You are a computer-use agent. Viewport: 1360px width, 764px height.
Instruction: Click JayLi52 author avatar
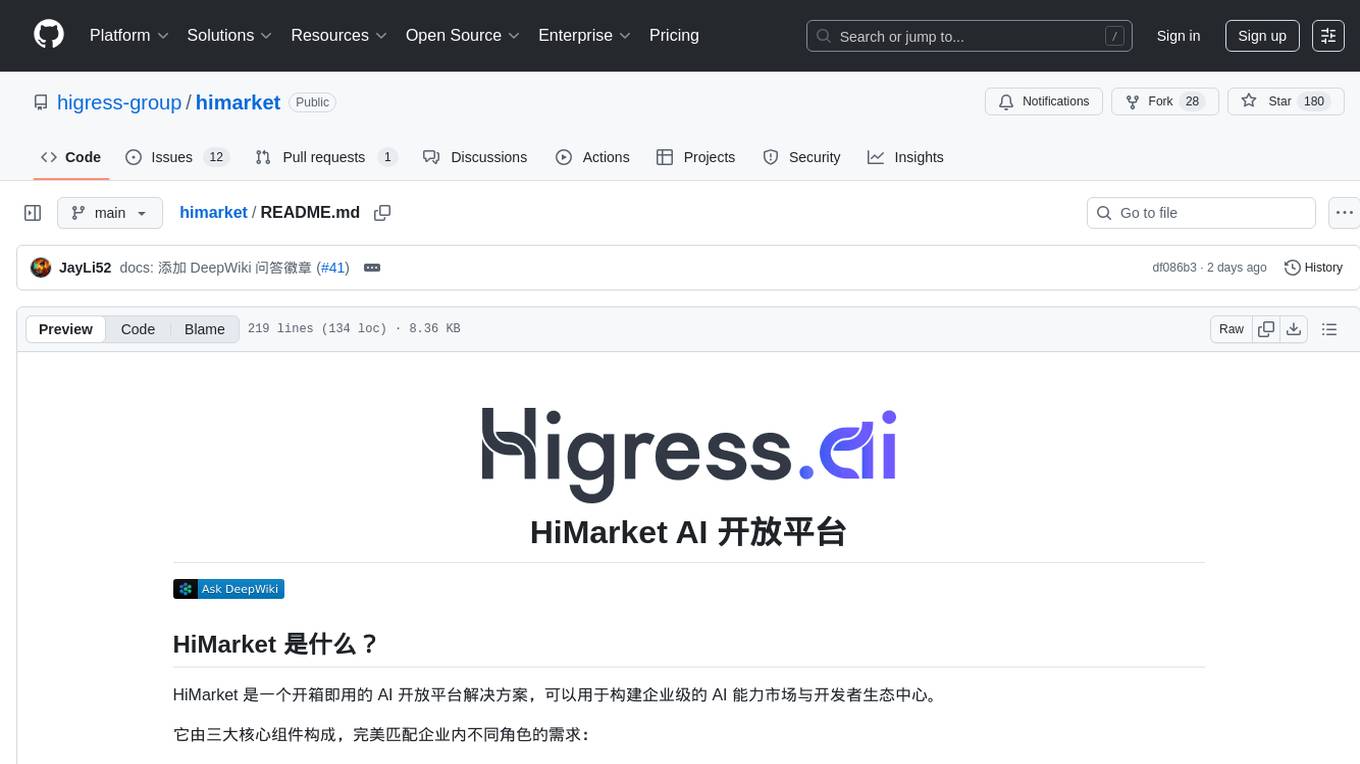click(x=41, y=267)
